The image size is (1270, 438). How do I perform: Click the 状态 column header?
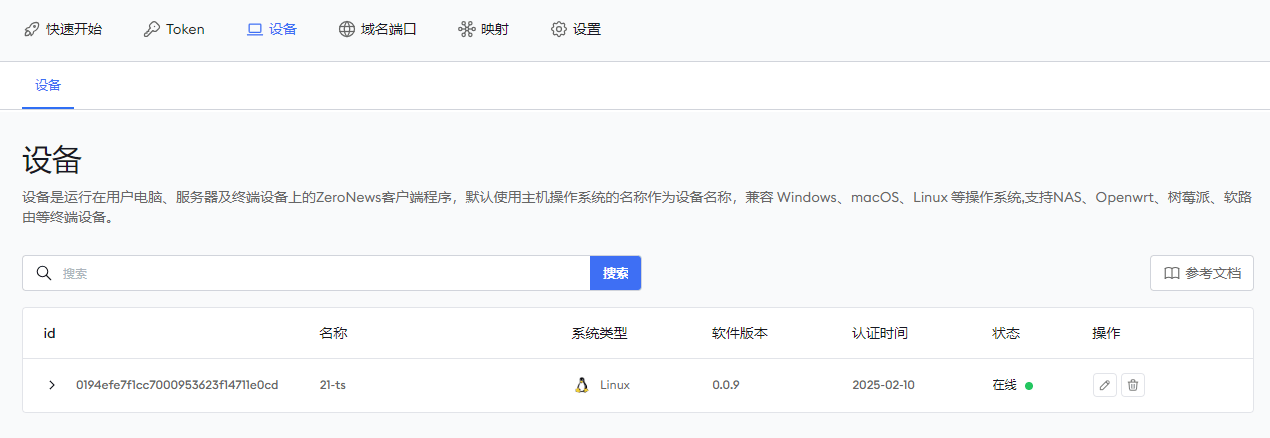(x=1006, y=333)
